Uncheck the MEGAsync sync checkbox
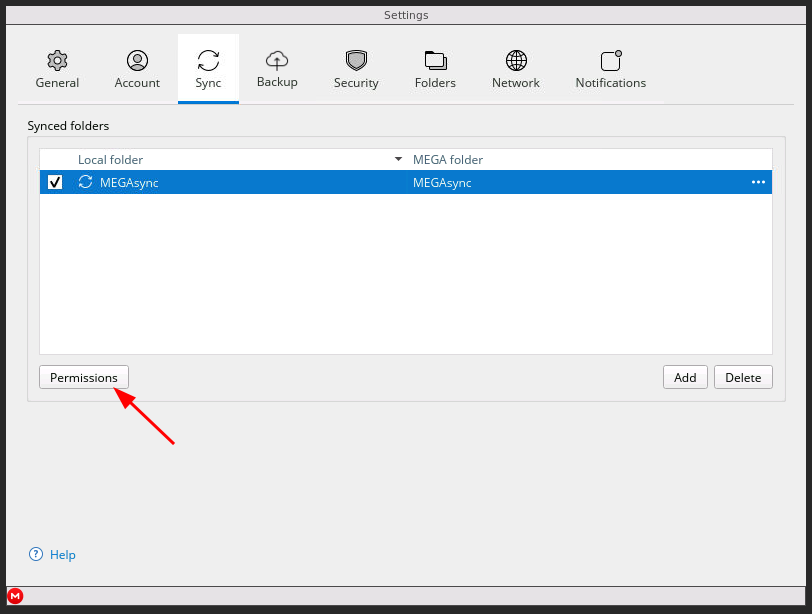812x614 pixels. (55, 182)
